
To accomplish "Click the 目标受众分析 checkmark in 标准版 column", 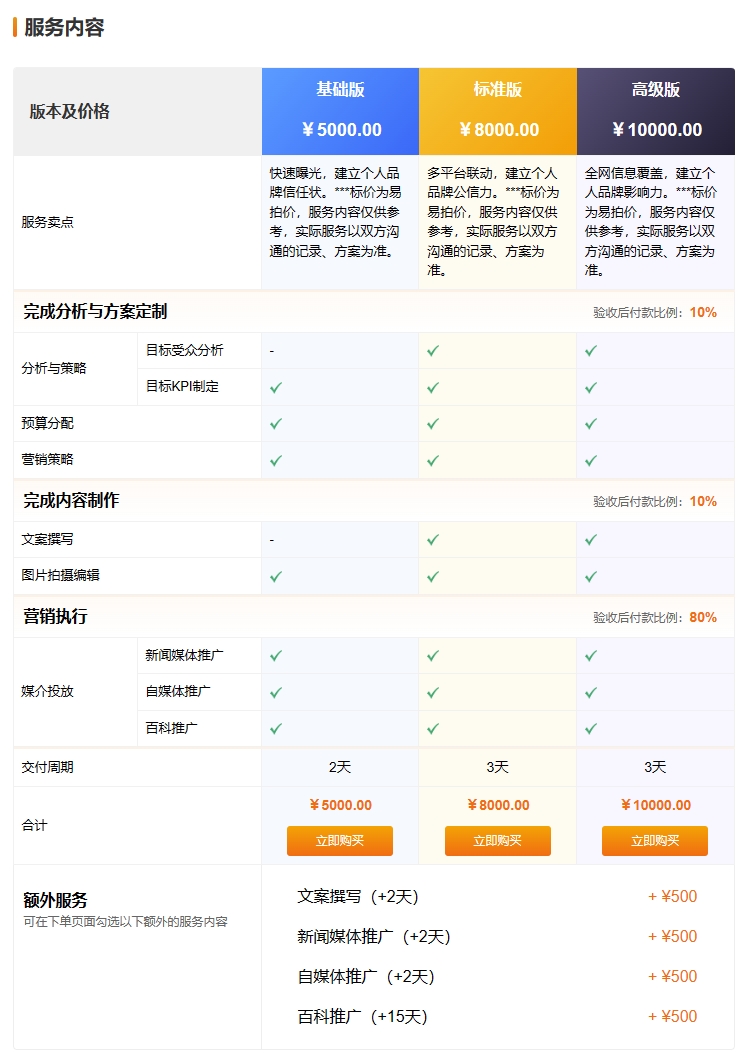I will [431, 349].
